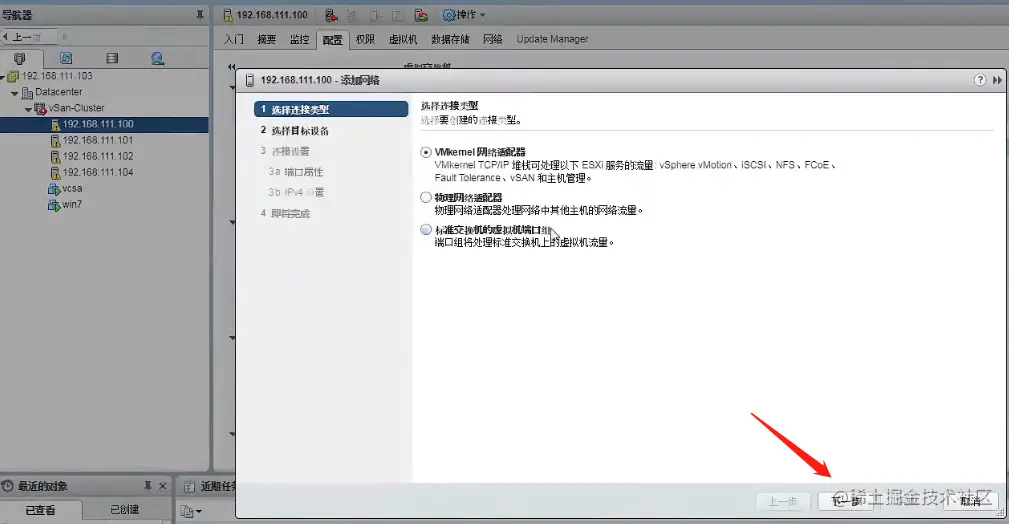Select 物理网络适配器 radio option
1009x524 pixels.
425,198
